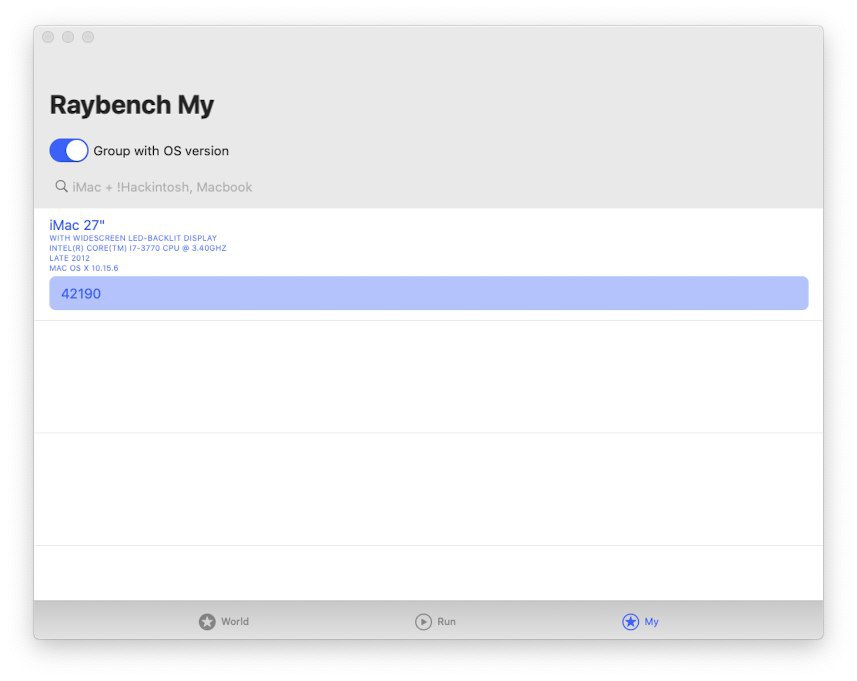This screenshot has width=857, height=681.
Task: Switch to the Run tab label
Action: click(x=447, y=621)
